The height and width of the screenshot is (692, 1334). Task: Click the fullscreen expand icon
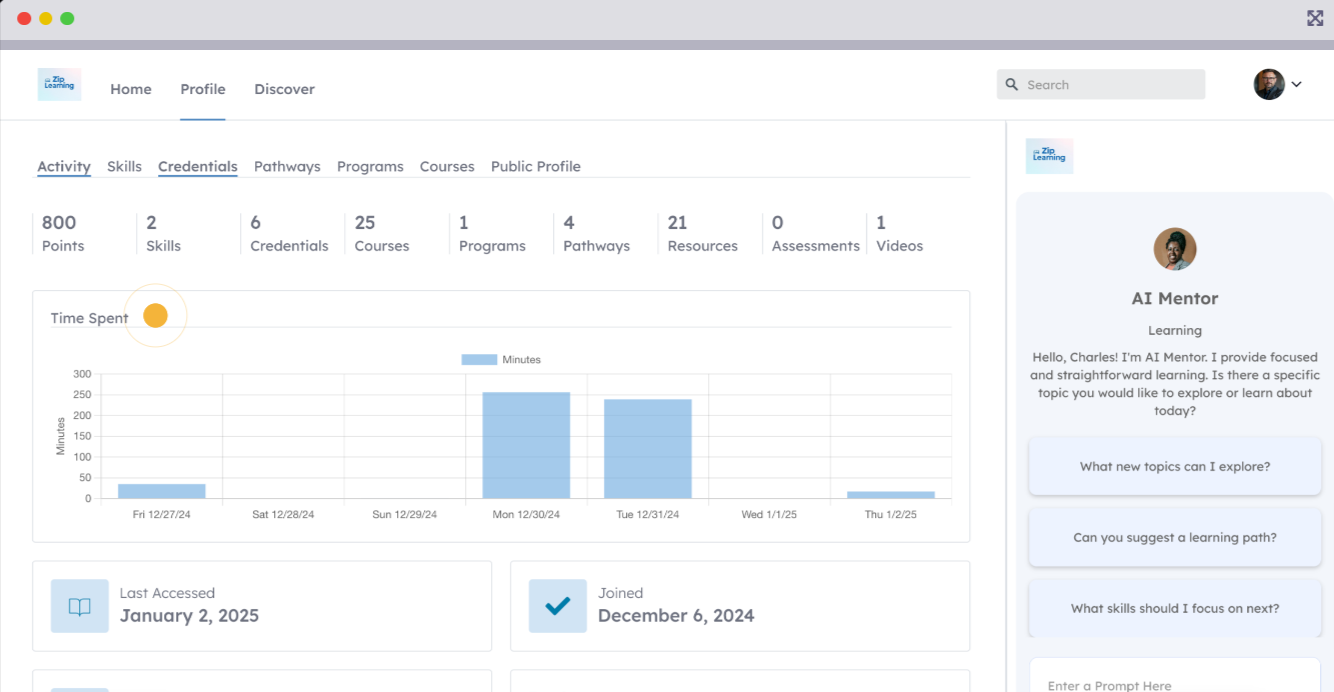tap(1314, 17)
